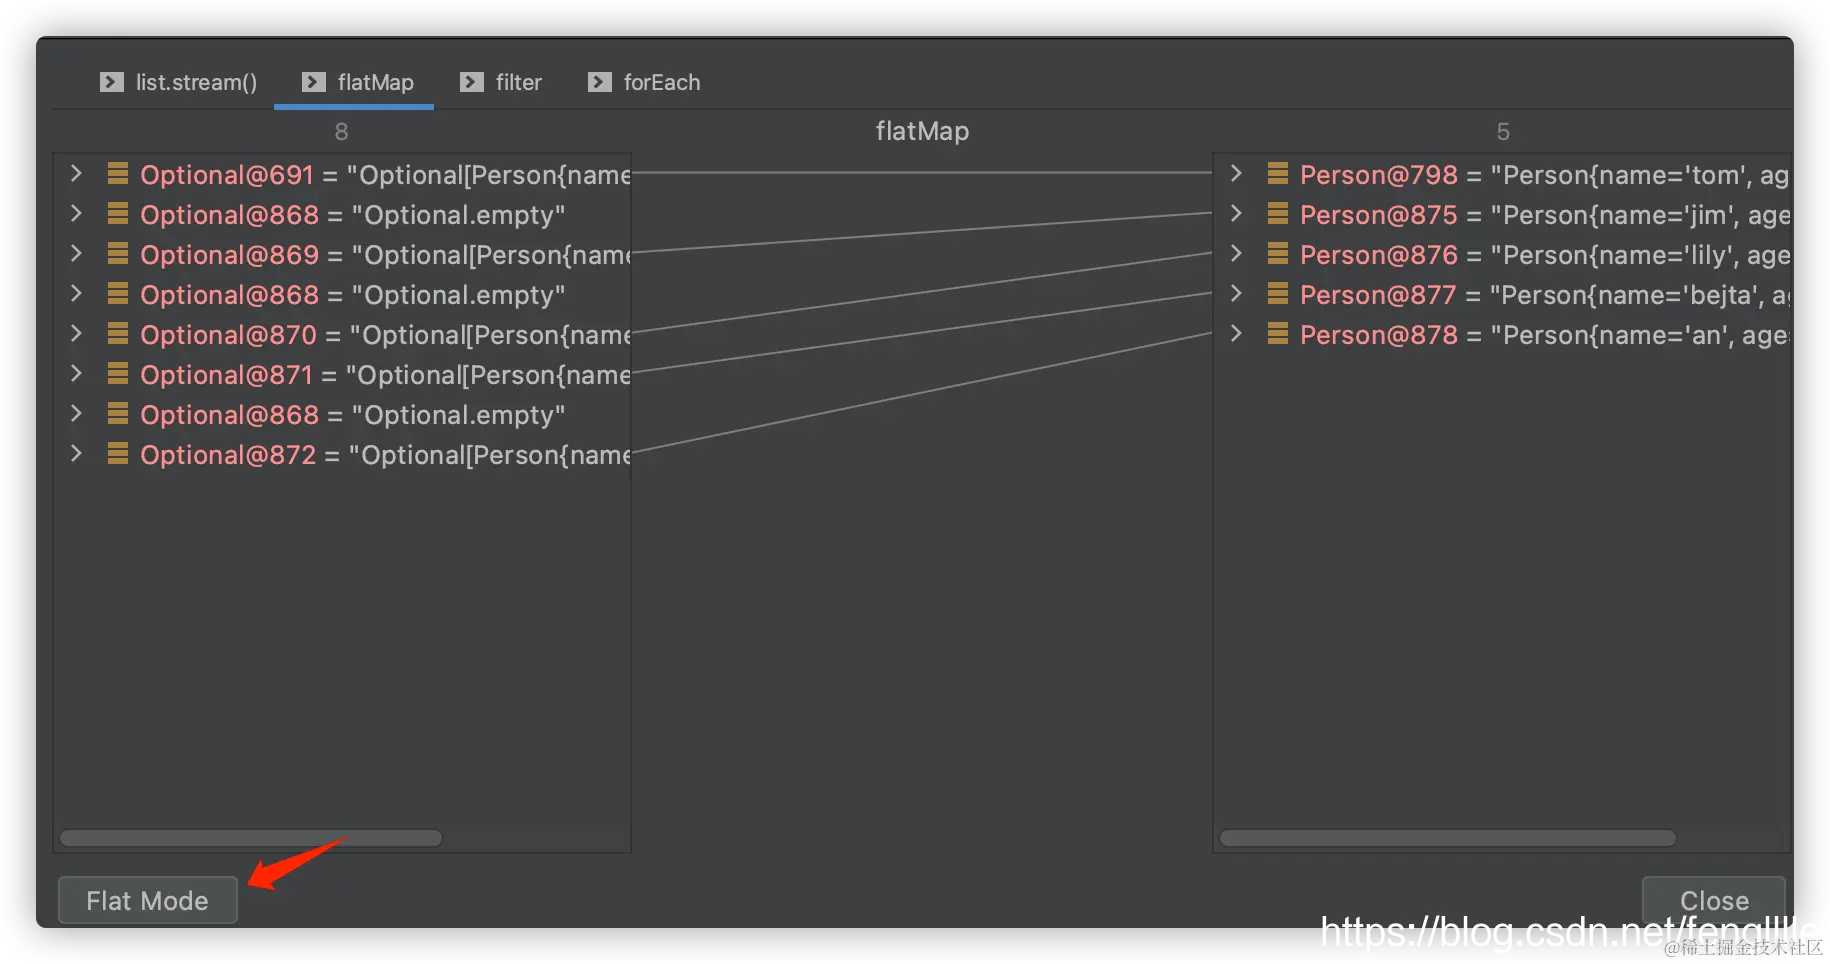
Task: Expand the Optional@869 tree node
Action: [76, 254]
